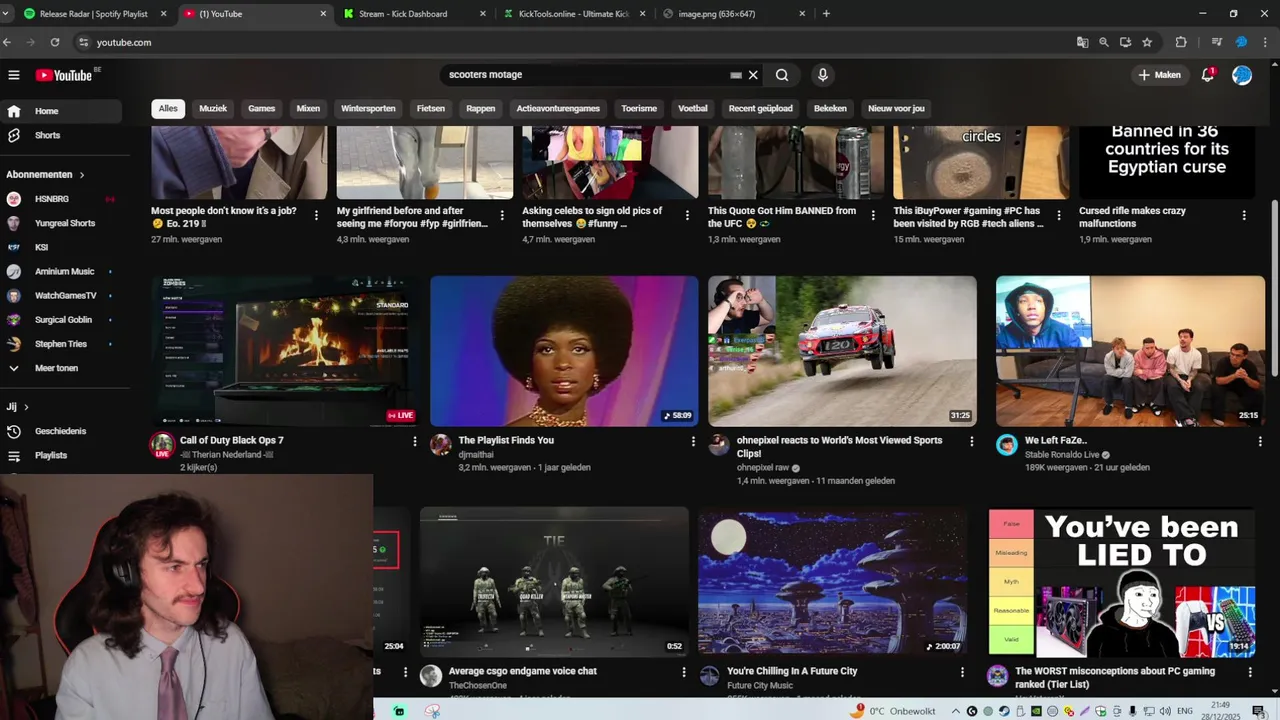Select the Actieavonturengames filter chip
Screen dimensions: 1280x720
[x=558, y=108]
